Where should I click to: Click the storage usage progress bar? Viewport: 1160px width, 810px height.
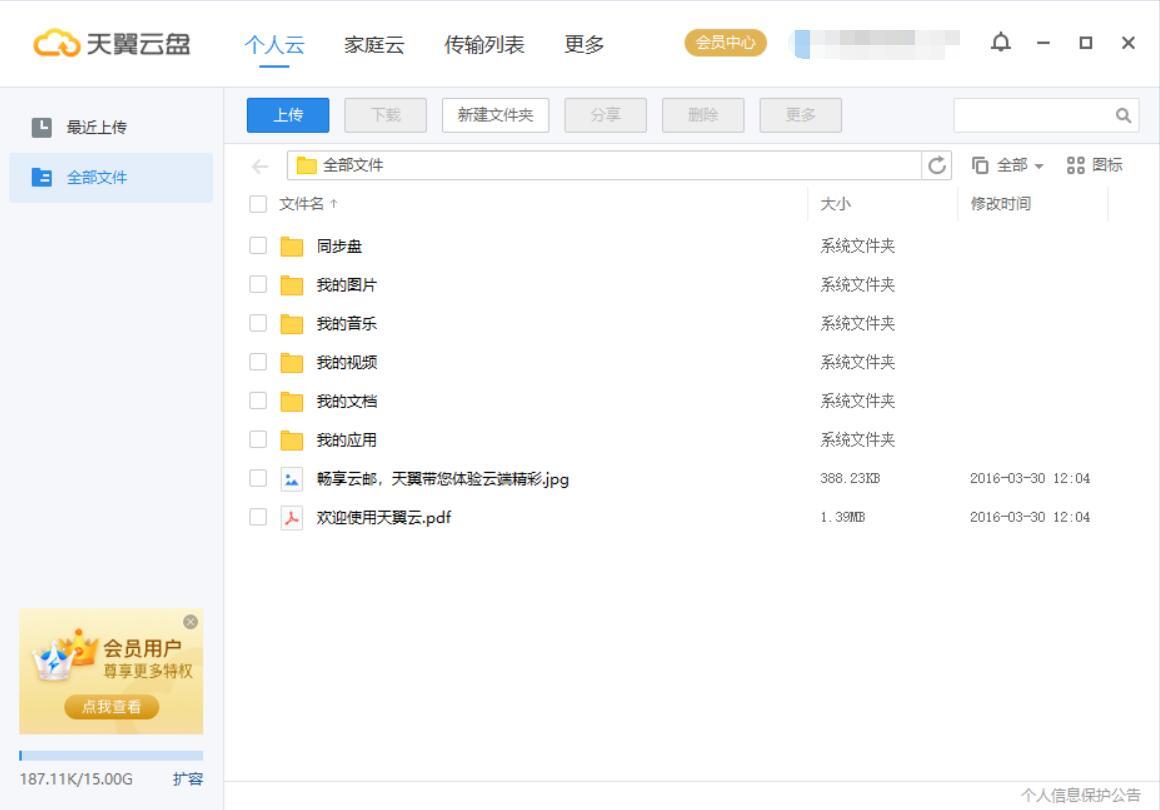111,755
